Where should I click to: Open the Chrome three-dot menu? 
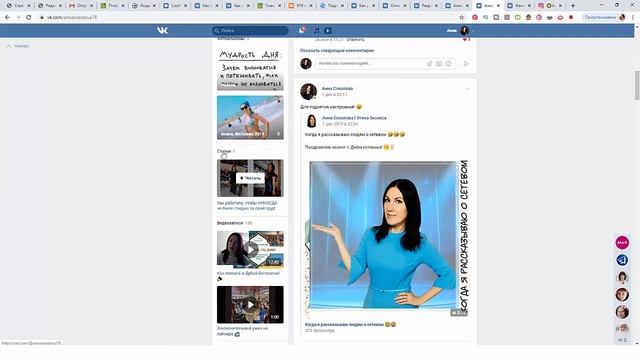[633, 18]
